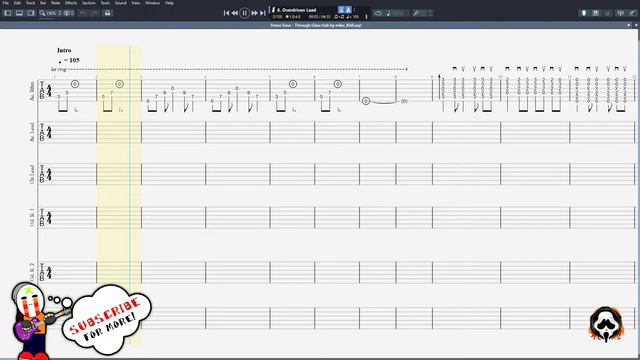Toggle the edition palette panel
The image size is (640, 360).
8,13
